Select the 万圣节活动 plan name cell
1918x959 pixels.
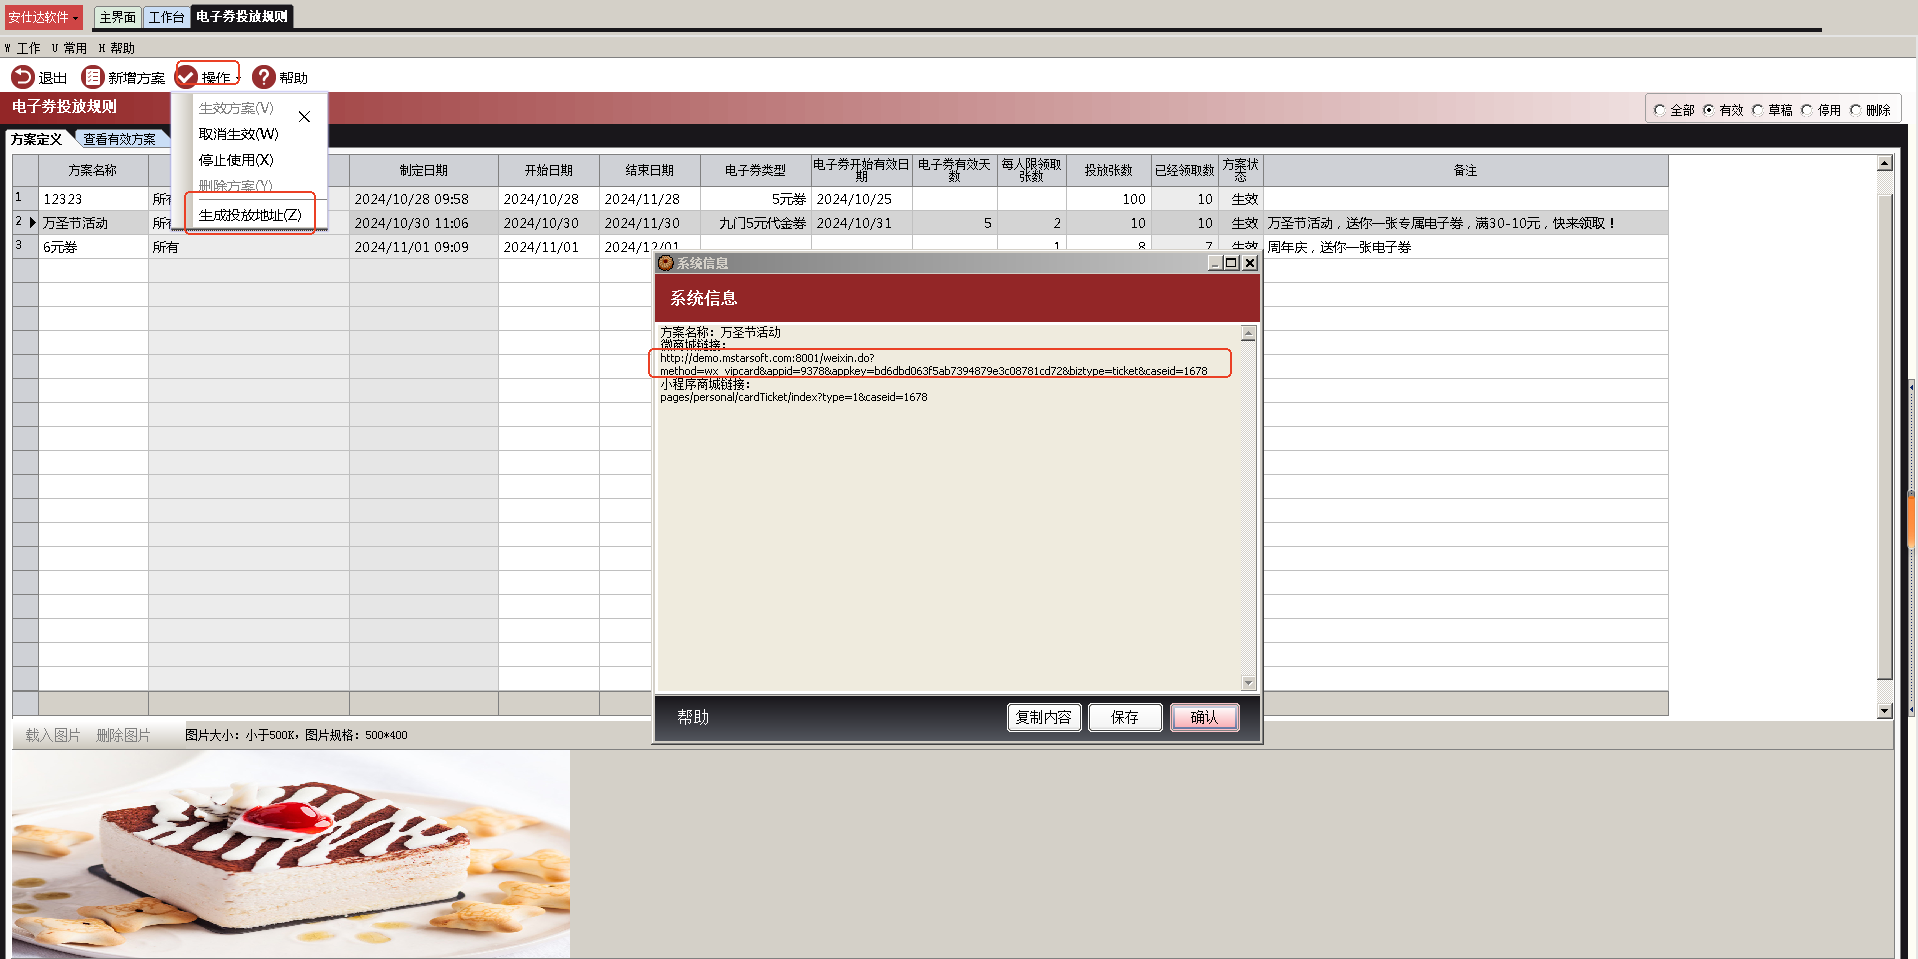pyautogui.click(x=93, y=223)
